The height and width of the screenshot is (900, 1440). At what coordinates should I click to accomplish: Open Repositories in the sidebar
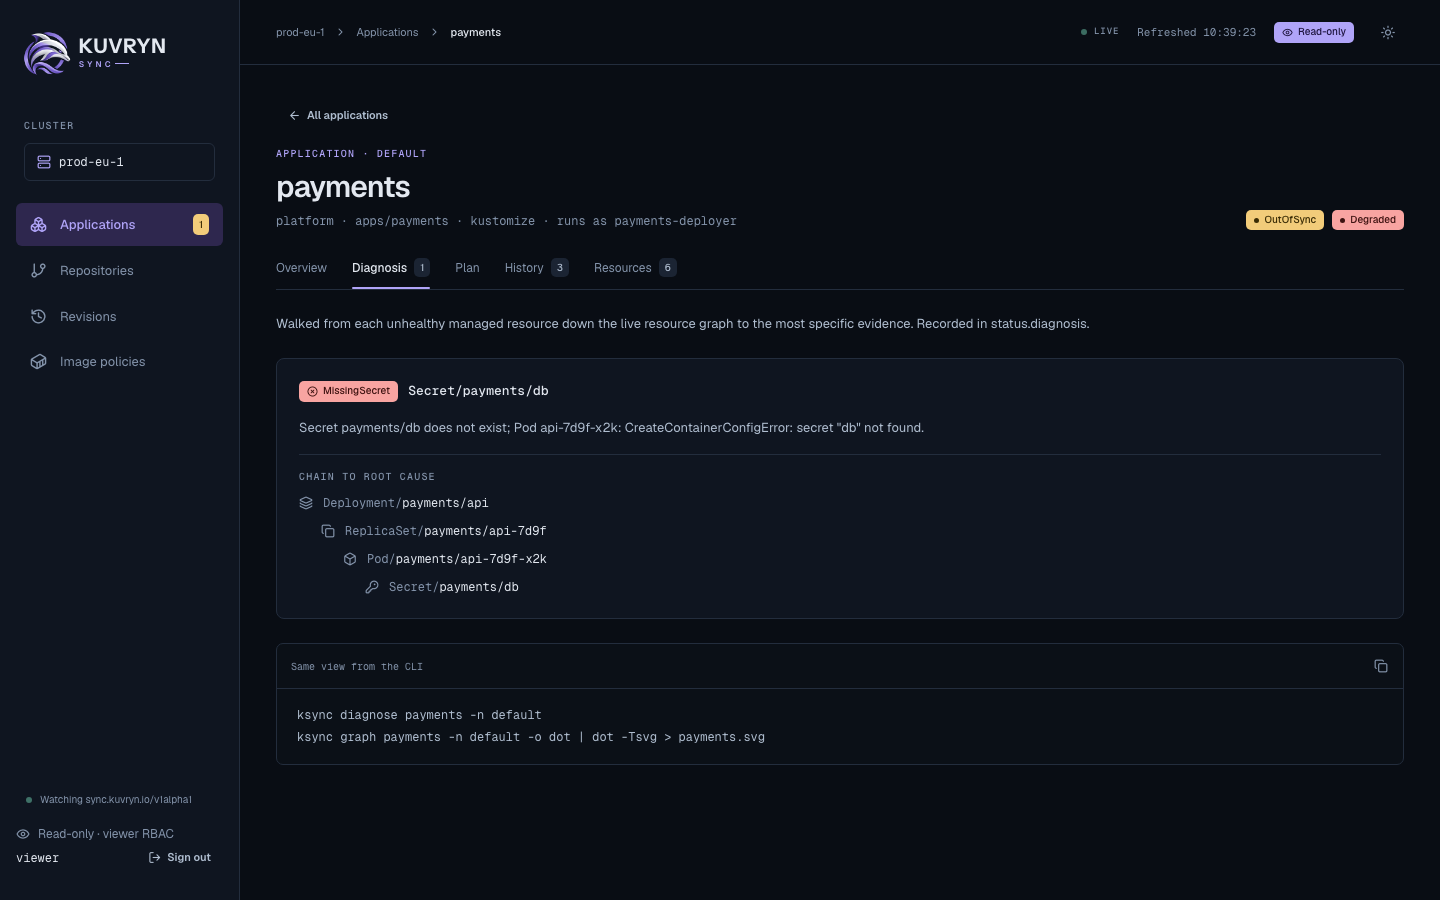119,271
